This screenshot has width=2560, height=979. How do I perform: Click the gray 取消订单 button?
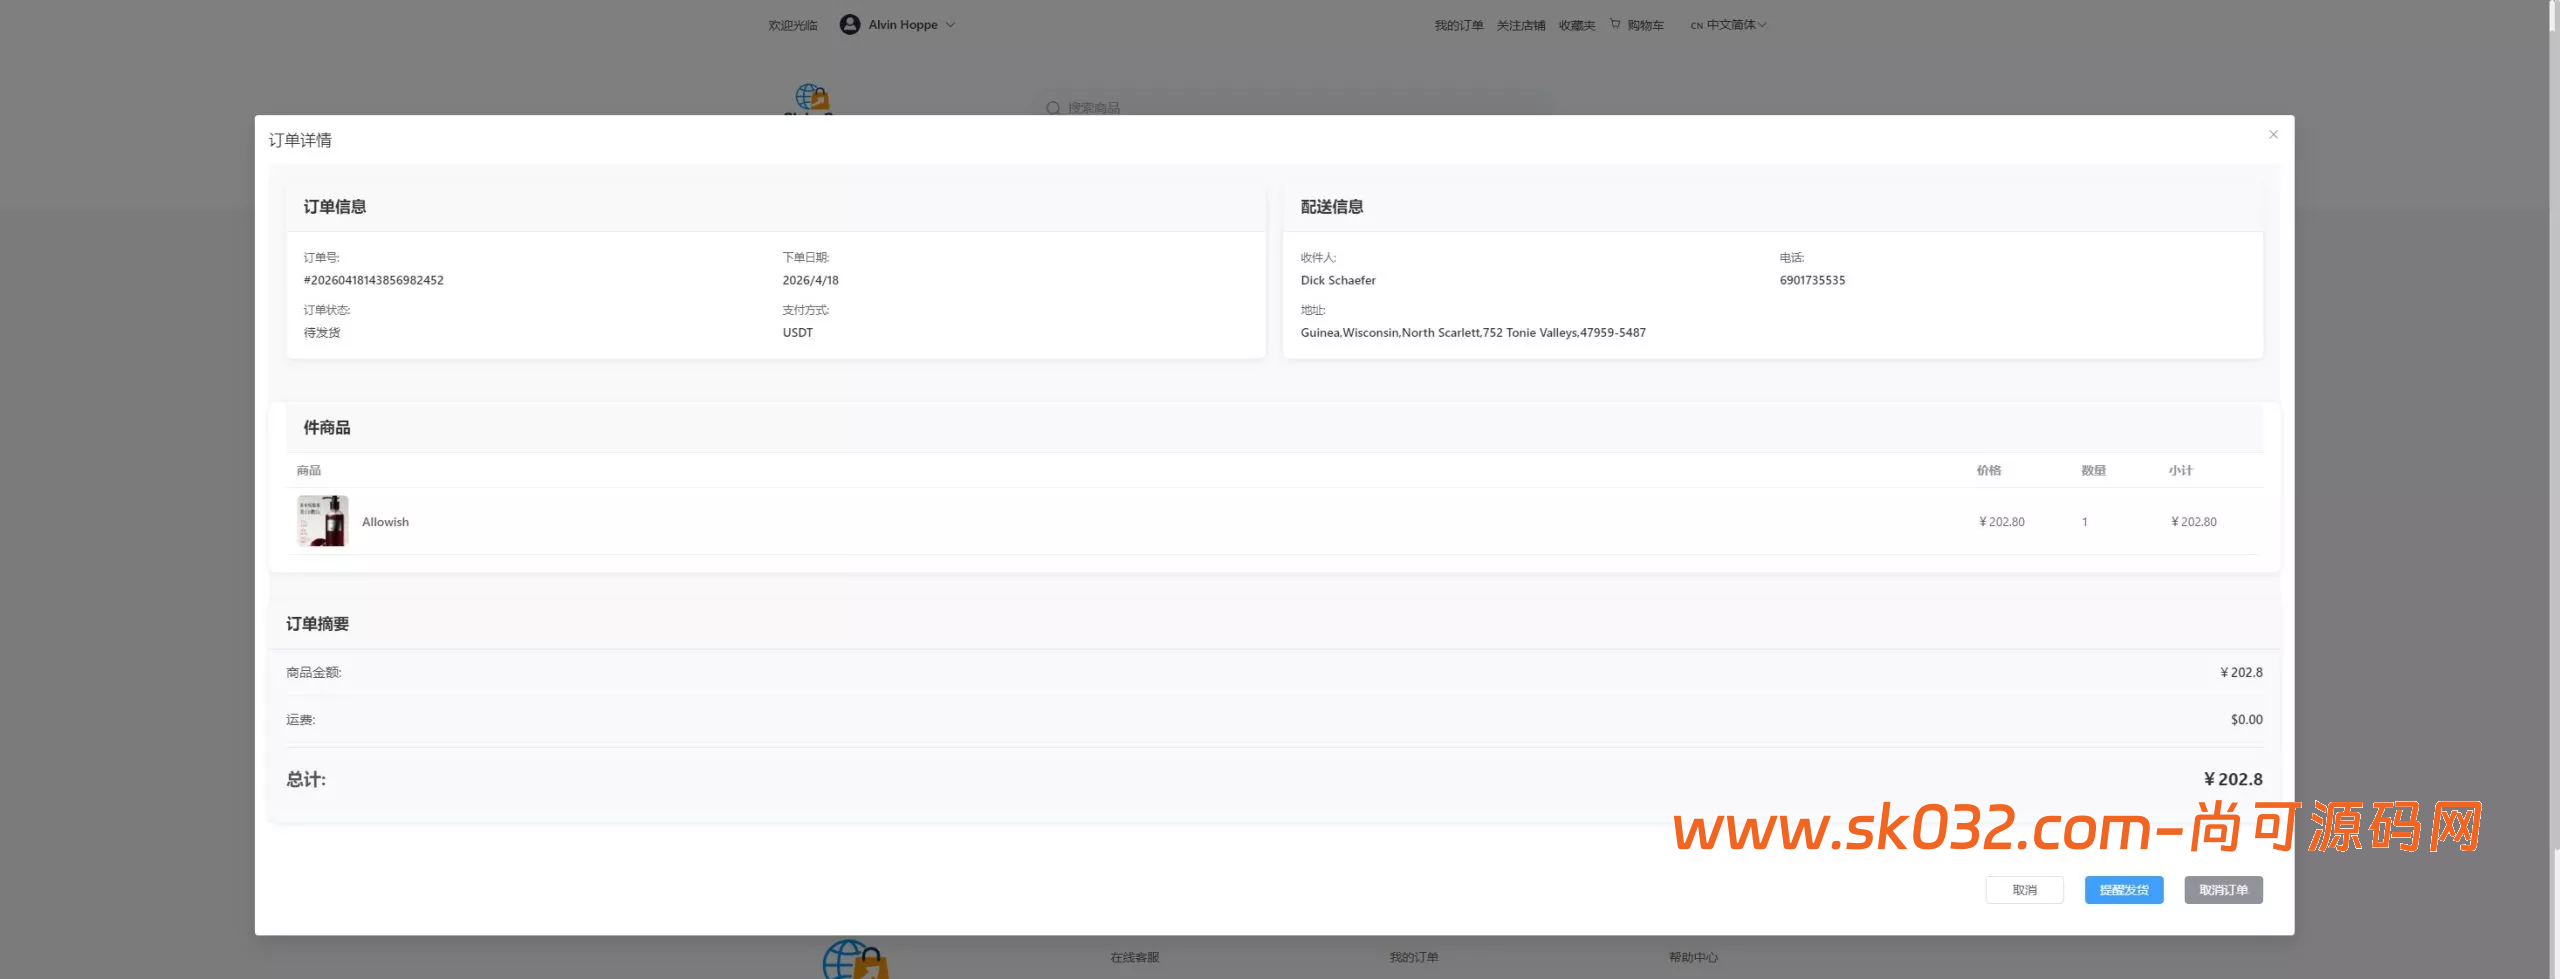2223,890
